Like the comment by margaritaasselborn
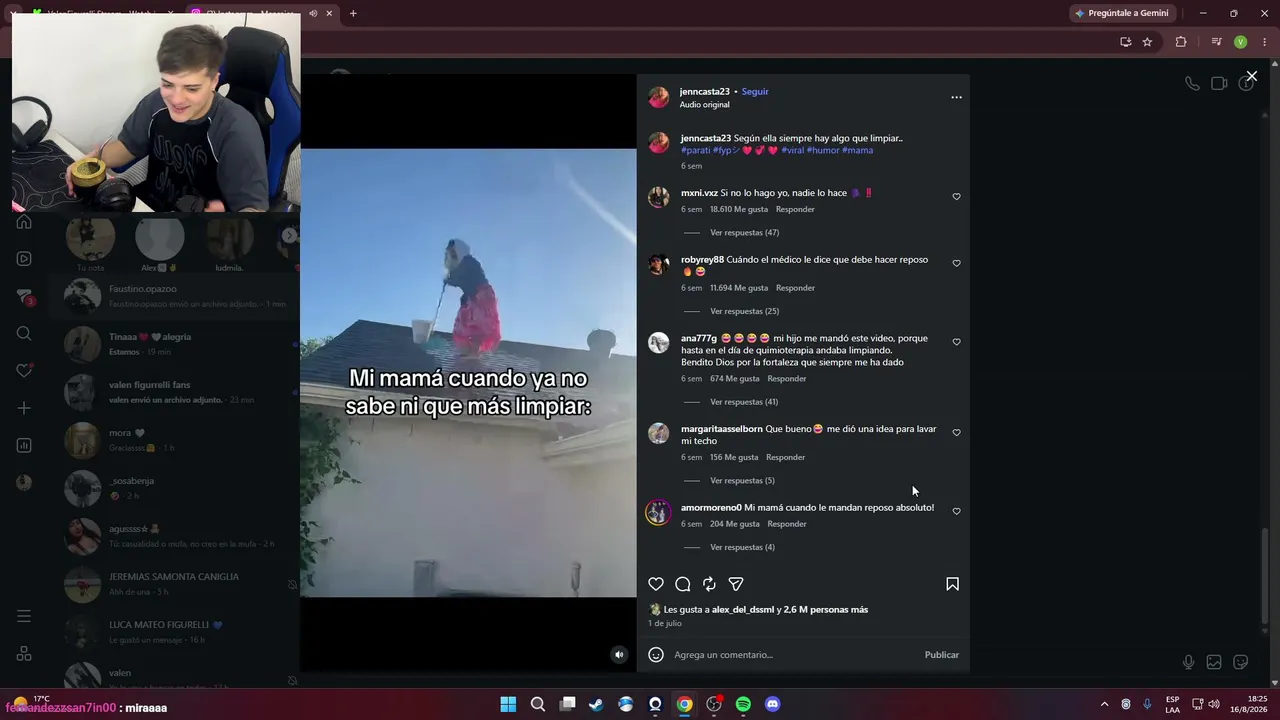Screen dimensions: 1280x720 pyautogui.click(x=956, y=433)
